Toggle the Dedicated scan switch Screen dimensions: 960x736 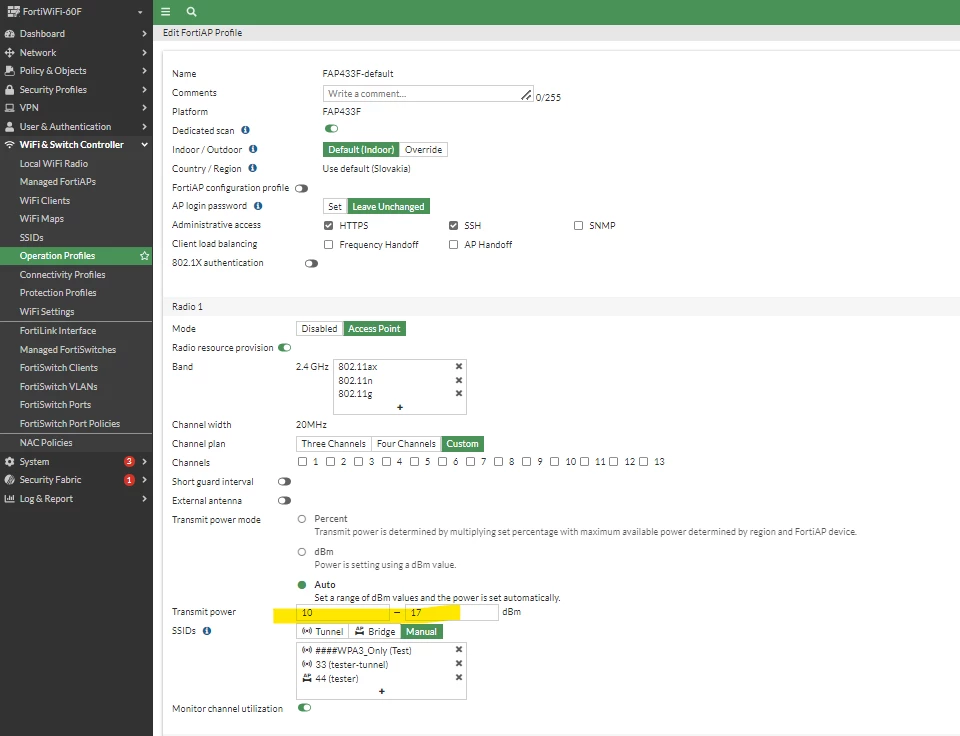(331, 129)
